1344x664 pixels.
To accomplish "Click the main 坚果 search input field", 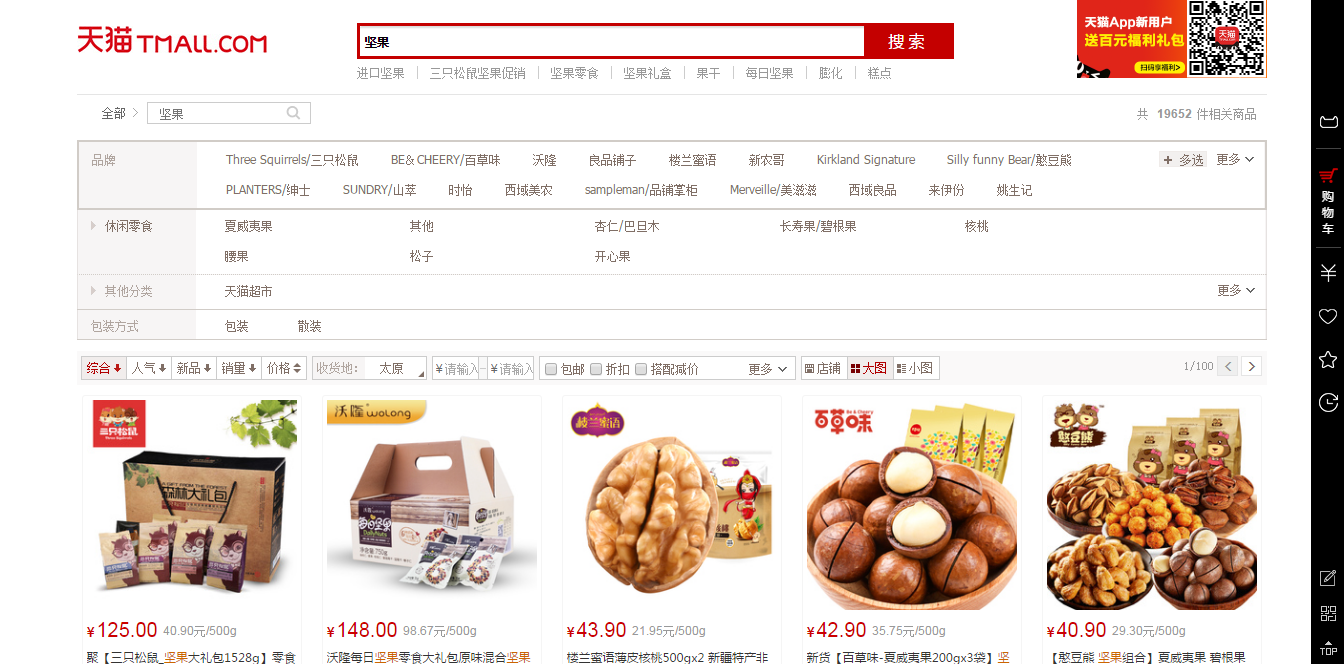I will coord(611,41).
